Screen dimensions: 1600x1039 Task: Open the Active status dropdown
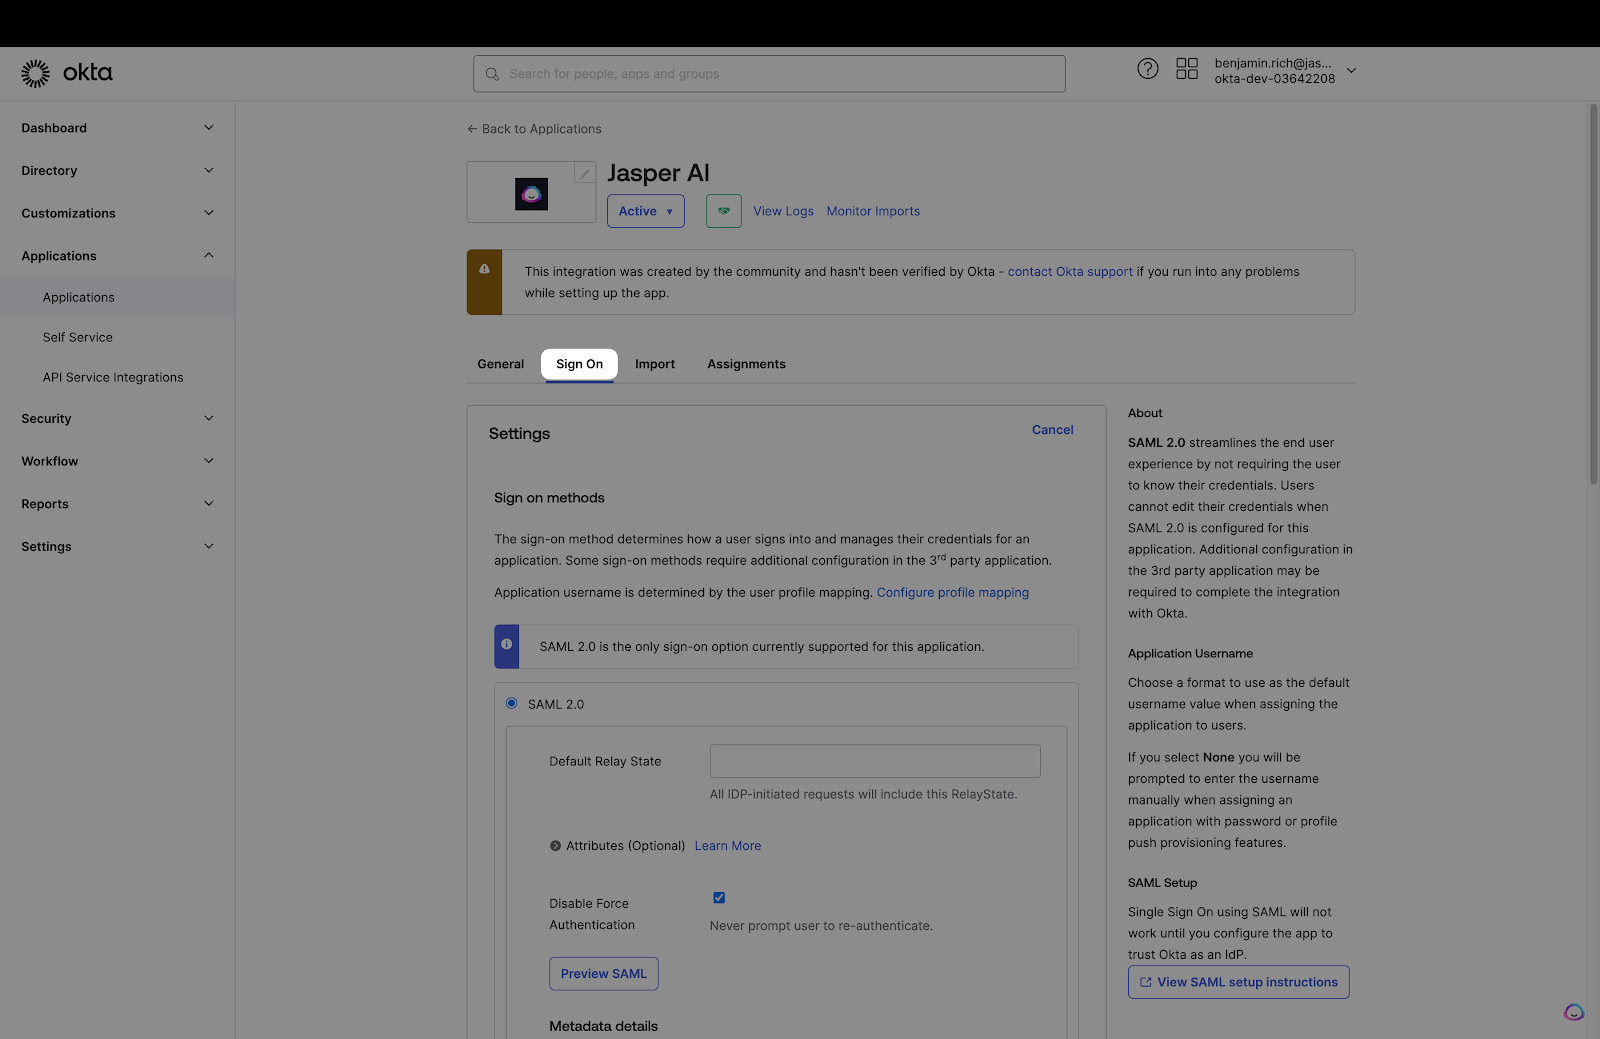tap(645, 211)
